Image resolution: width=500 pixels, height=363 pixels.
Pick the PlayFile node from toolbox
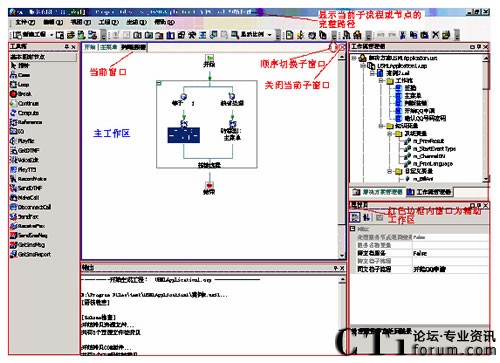click(22, 141)
